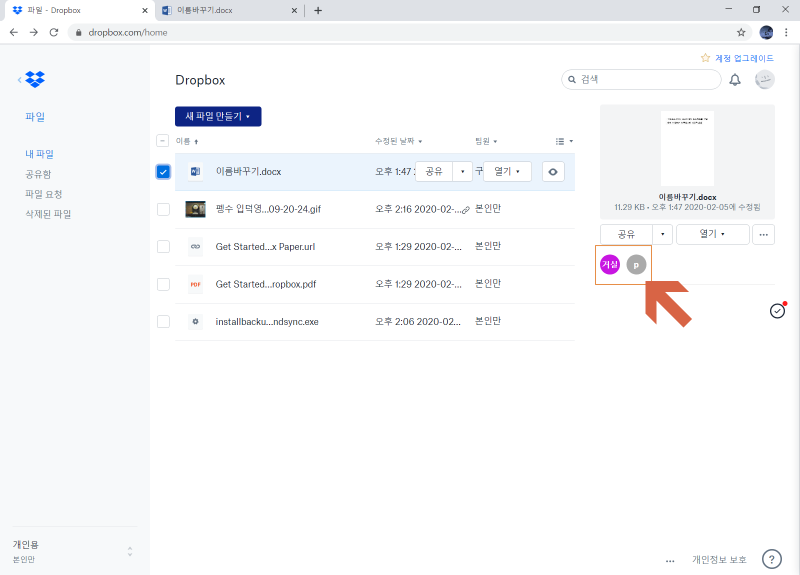The height and width of the screenshot is (575, 800).
Task: Click the shared link icon on the gif row
Action: coord(466,210)
